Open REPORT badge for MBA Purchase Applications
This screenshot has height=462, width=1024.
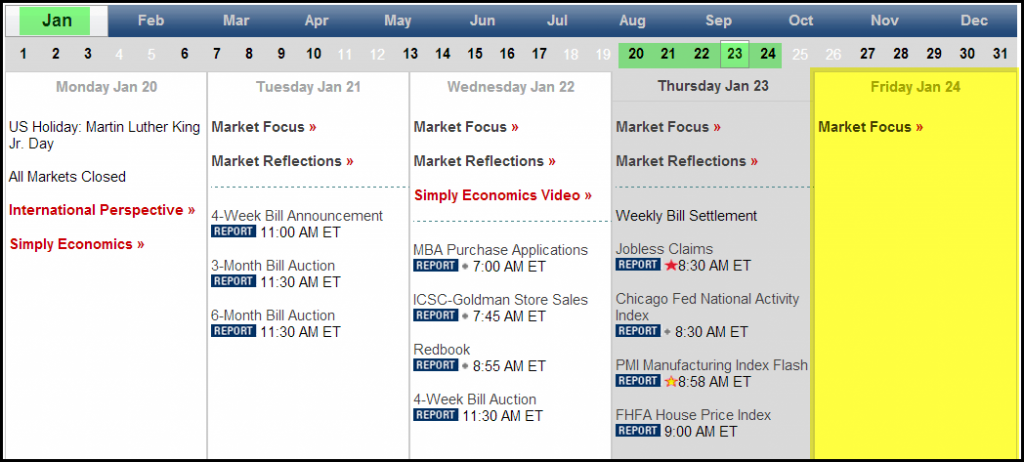[436, 266]
